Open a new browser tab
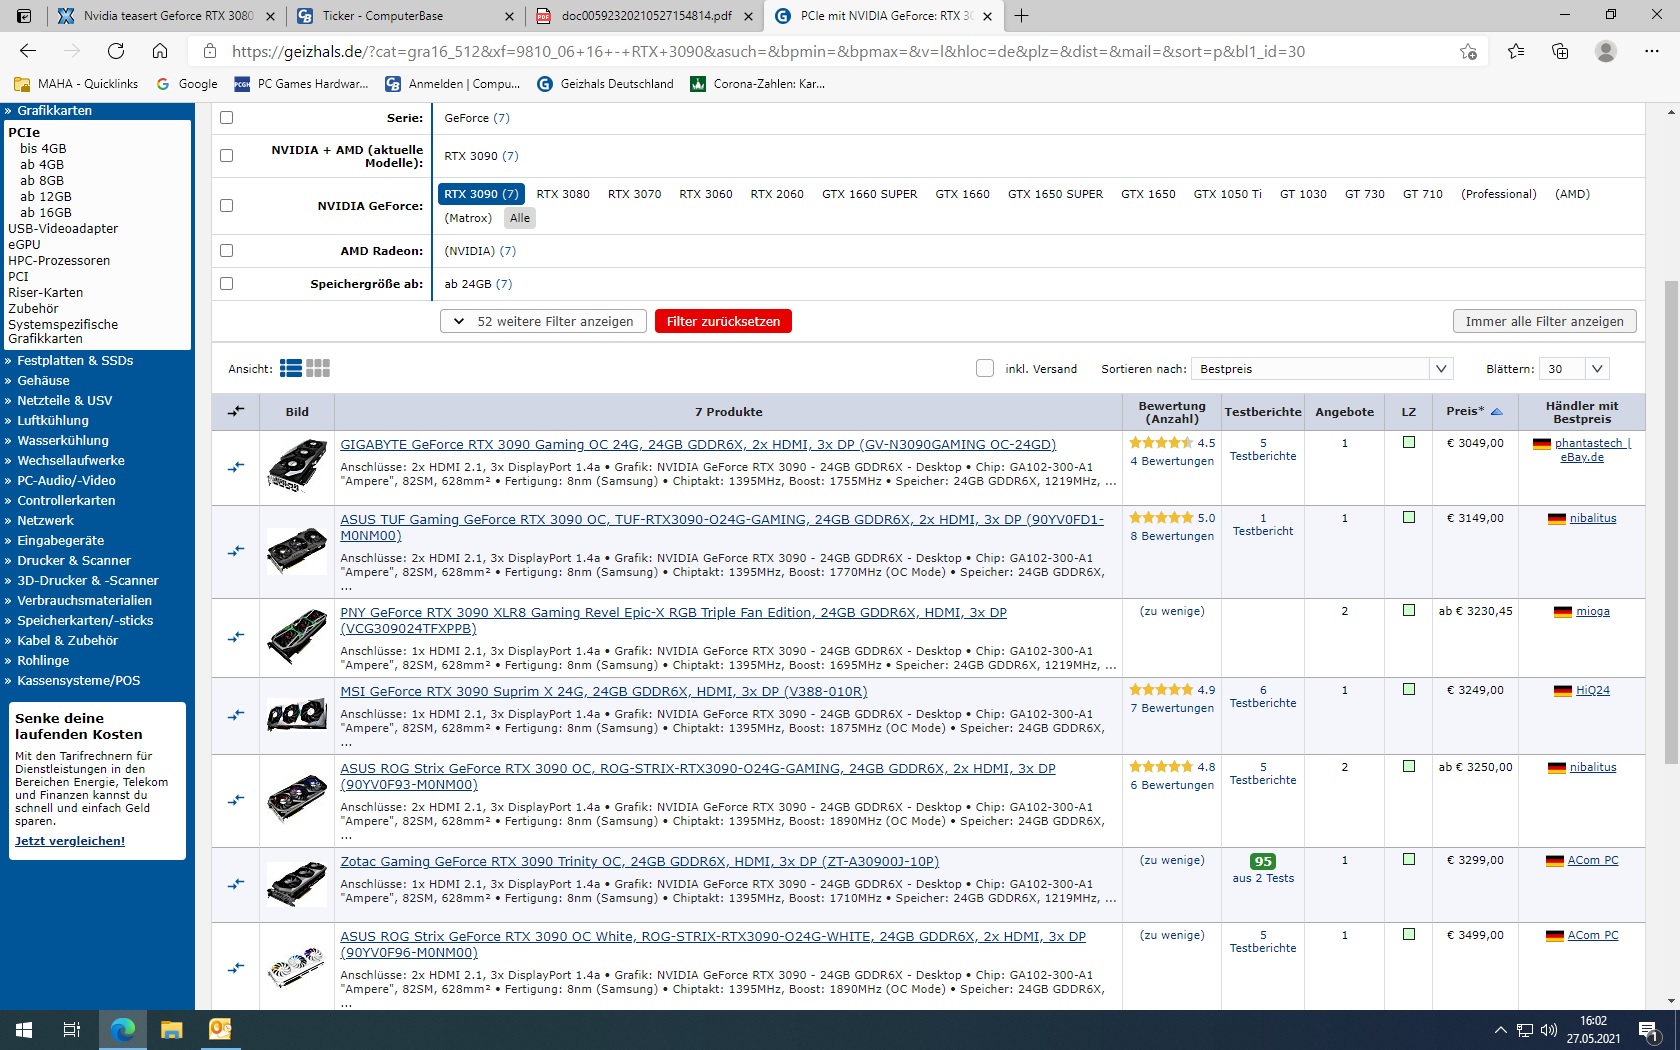The image size is (1680, 1050). click(x=1021, y=16)
